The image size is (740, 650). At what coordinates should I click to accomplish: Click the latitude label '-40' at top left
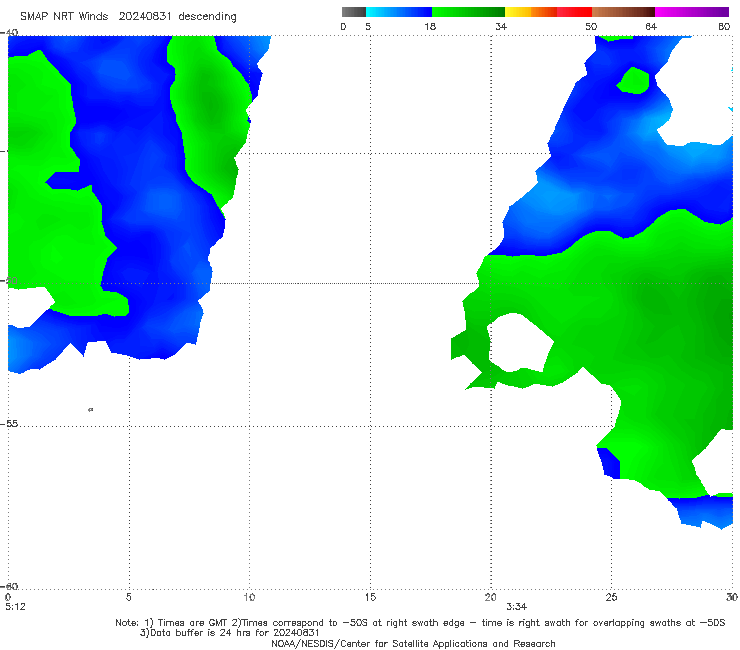9,32
